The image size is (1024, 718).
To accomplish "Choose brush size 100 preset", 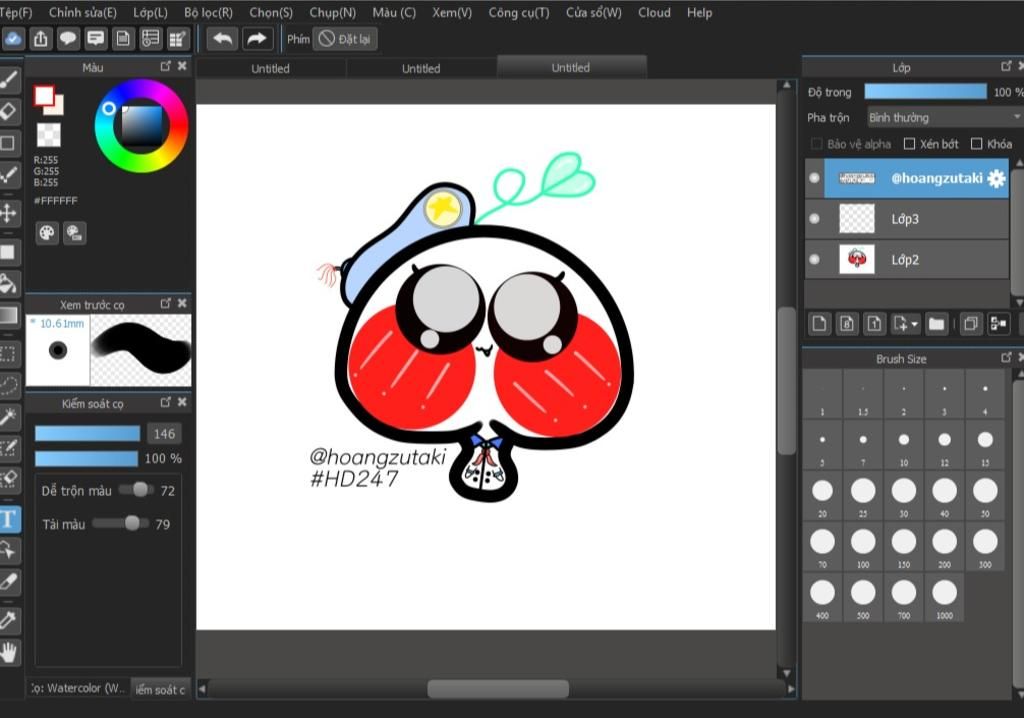I will pyautogui.click(x=863, y=547).
